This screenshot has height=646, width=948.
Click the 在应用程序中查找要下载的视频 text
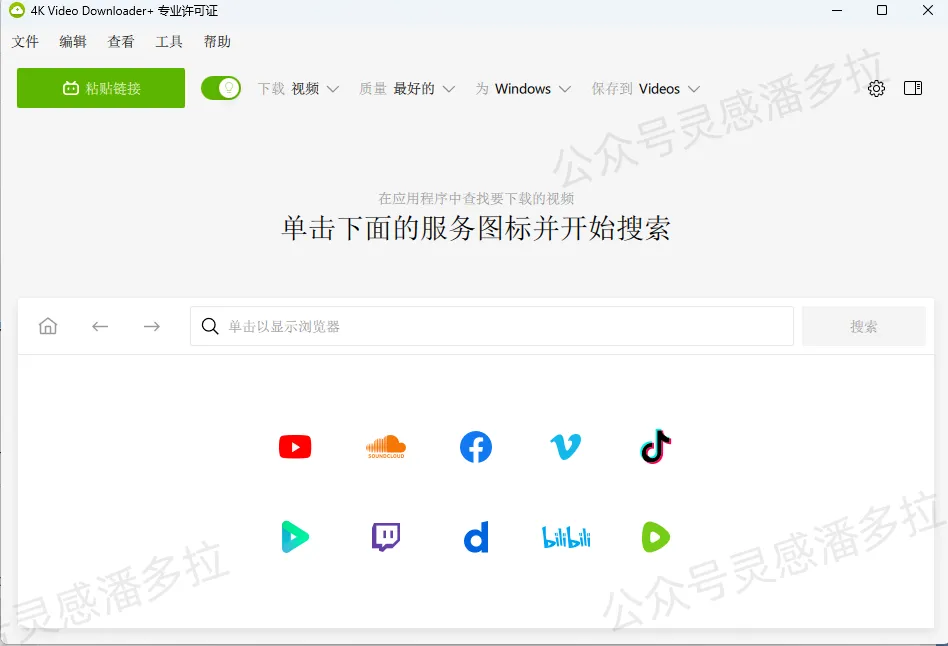[476, 198]
